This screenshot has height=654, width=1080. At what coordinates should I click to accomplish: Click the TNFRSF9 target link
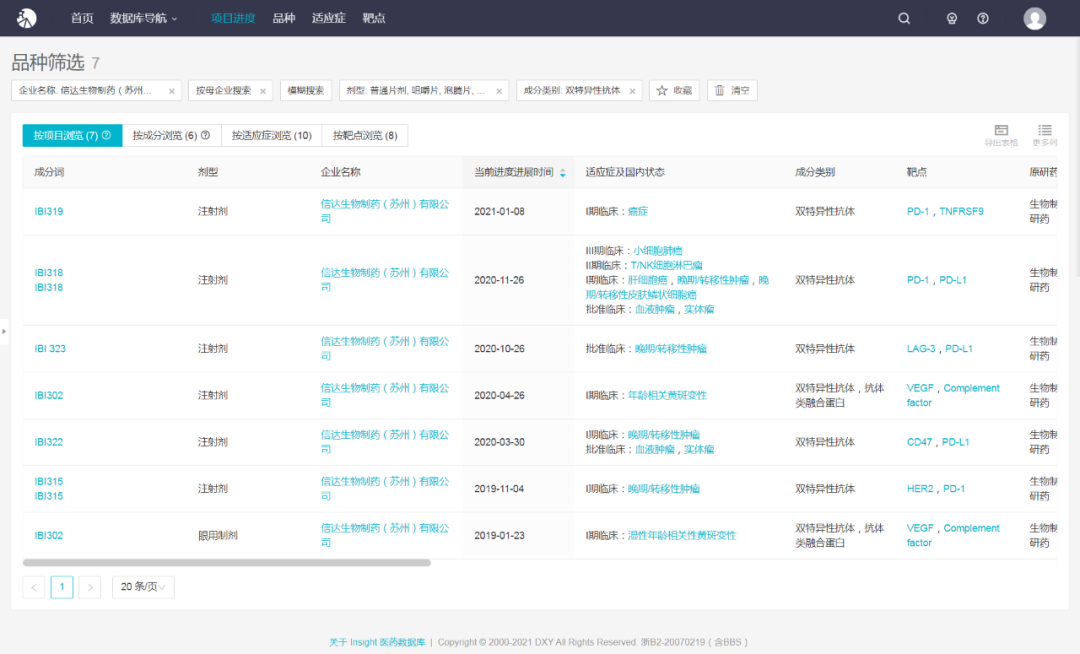962,211
